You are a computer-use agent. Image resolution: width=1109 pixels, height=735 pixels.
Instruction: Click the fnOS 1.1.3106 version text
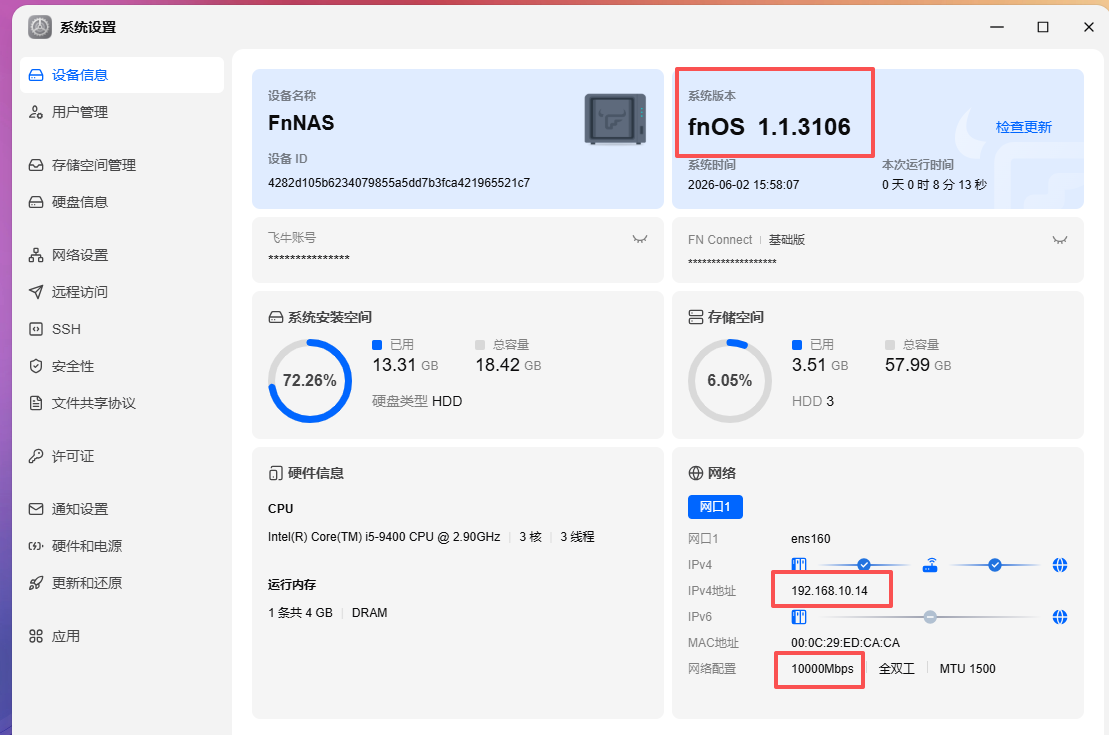click(770, 127)
